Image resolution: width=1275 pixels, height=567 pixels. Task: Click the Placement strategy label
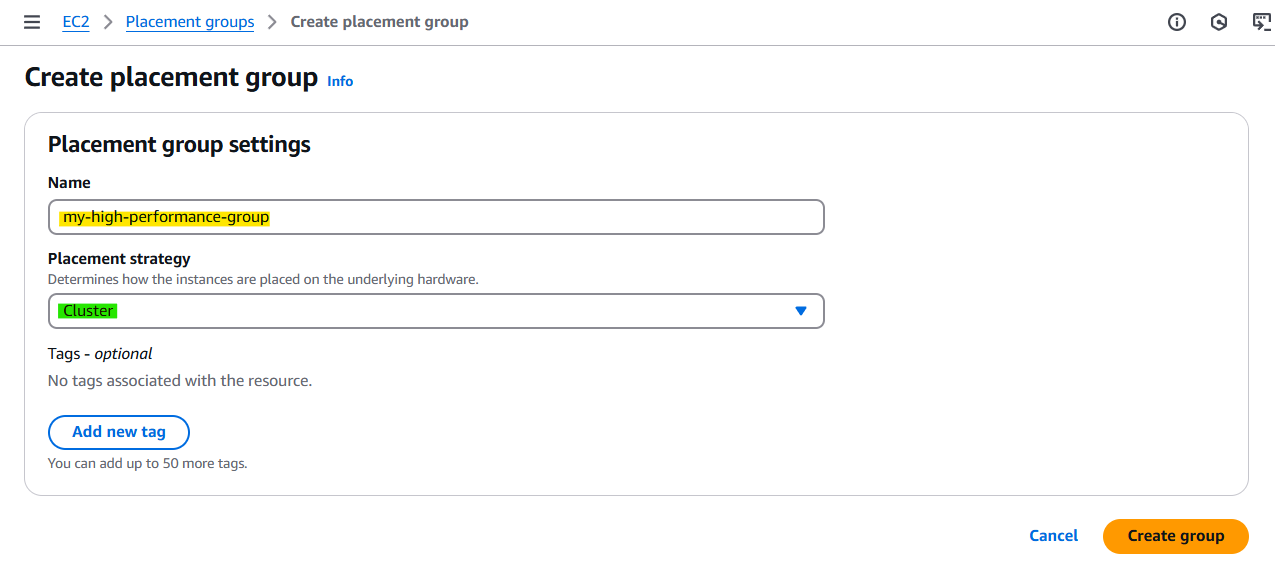[x=119, y=259]
